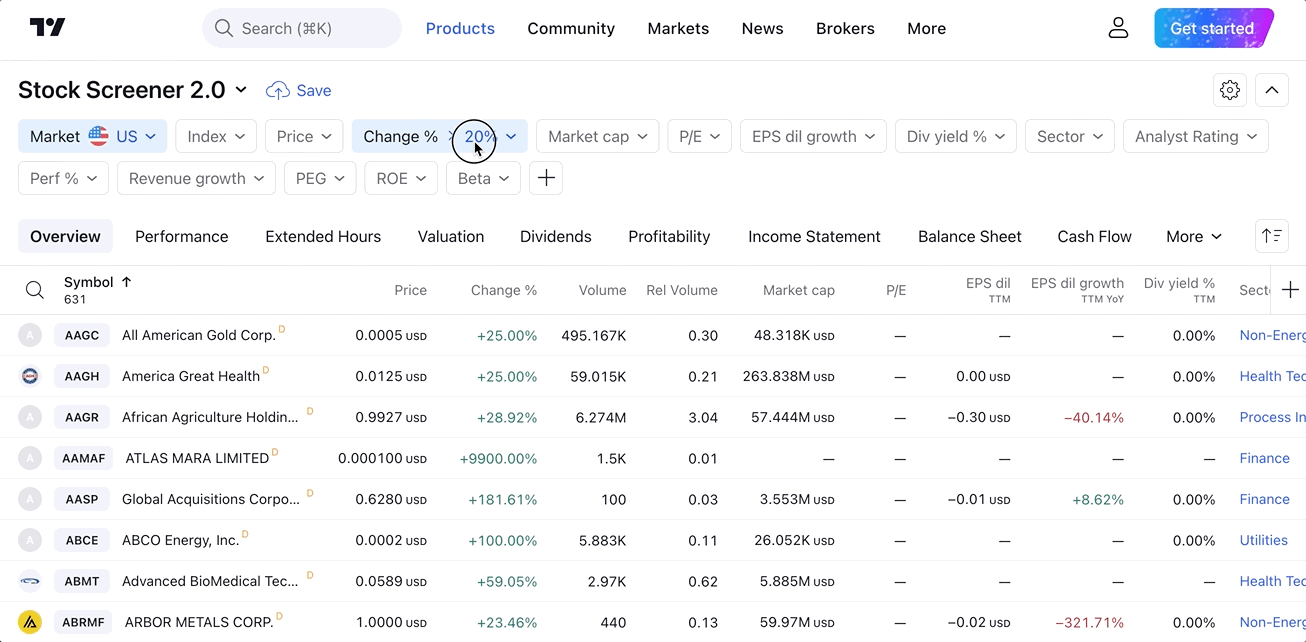Open the user profile menu icon
Viewport: 1306px width, 642px height.
pos(1118,28)
